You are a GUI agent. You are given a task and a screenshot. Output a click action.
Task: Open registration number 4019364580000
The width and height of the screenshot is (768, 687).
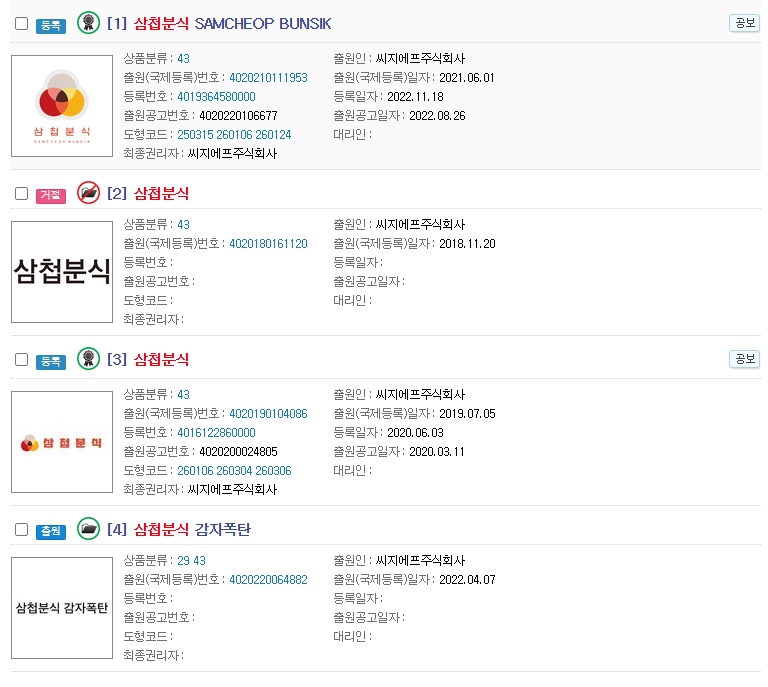click(216, 97)
